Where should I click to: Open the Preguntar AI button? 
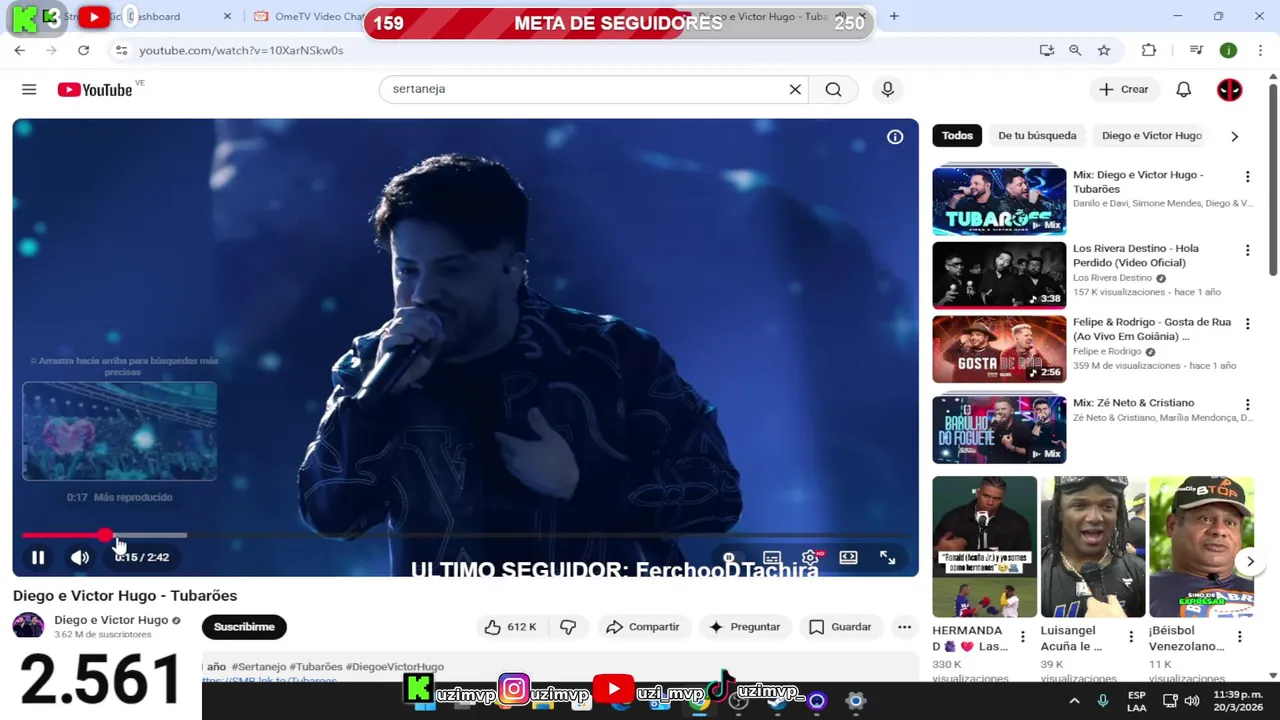pyautogui.click(x=743, y=627)
